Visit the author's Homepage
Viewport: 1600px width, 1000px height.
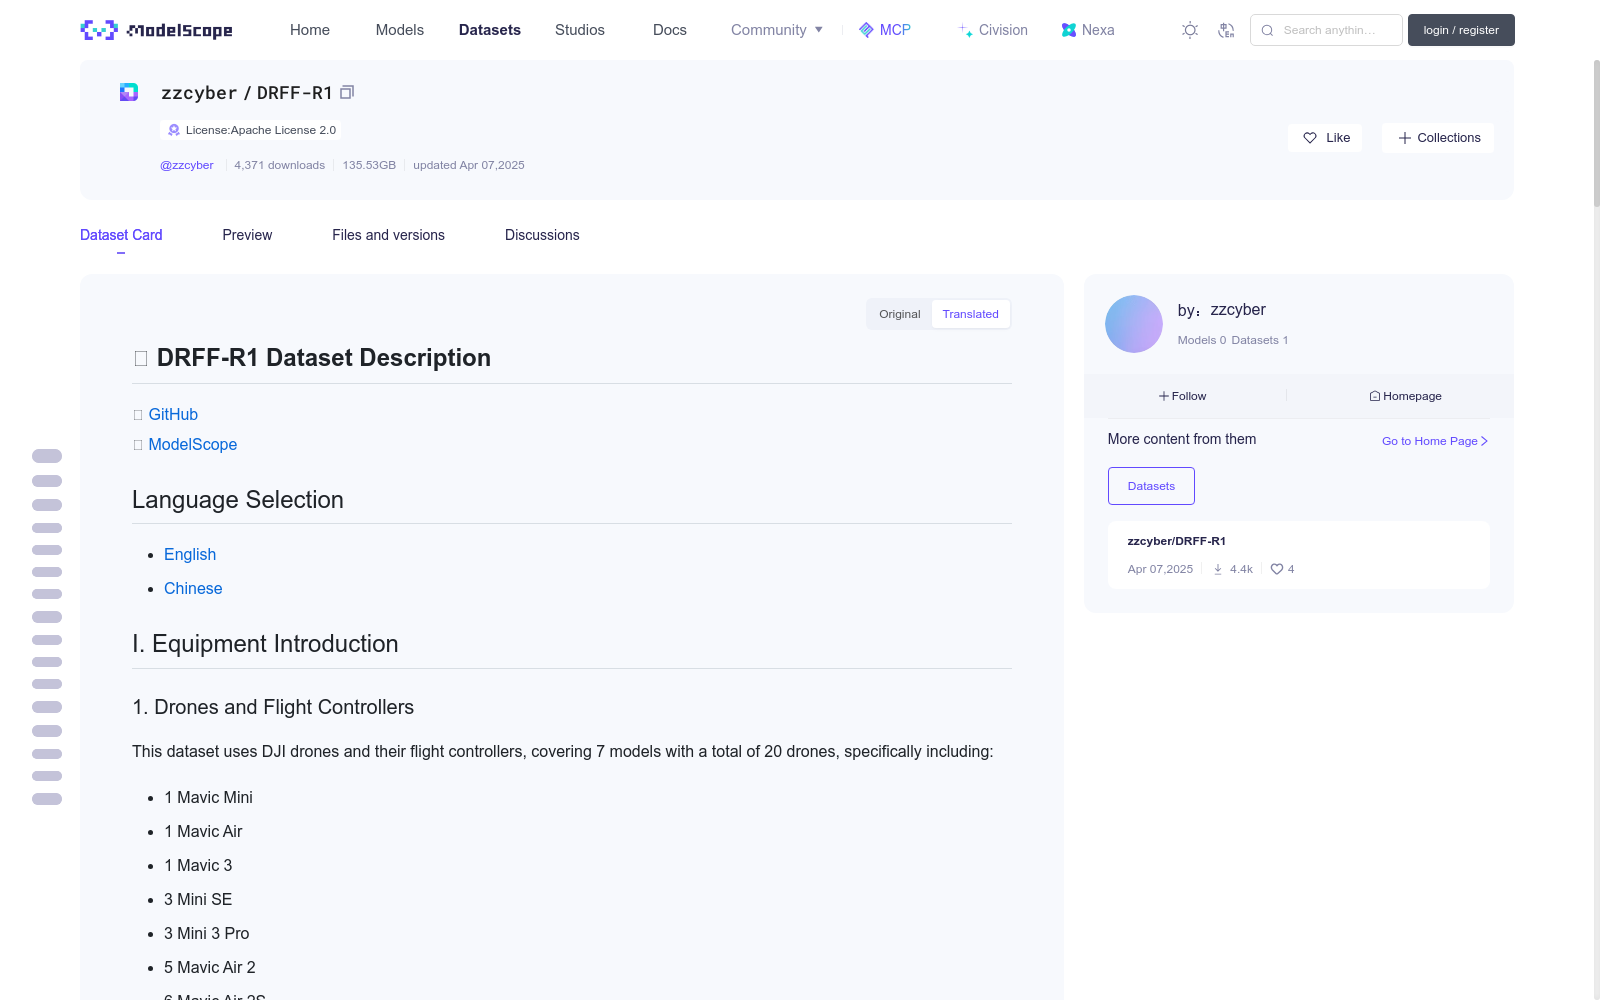click(1406, 396)
